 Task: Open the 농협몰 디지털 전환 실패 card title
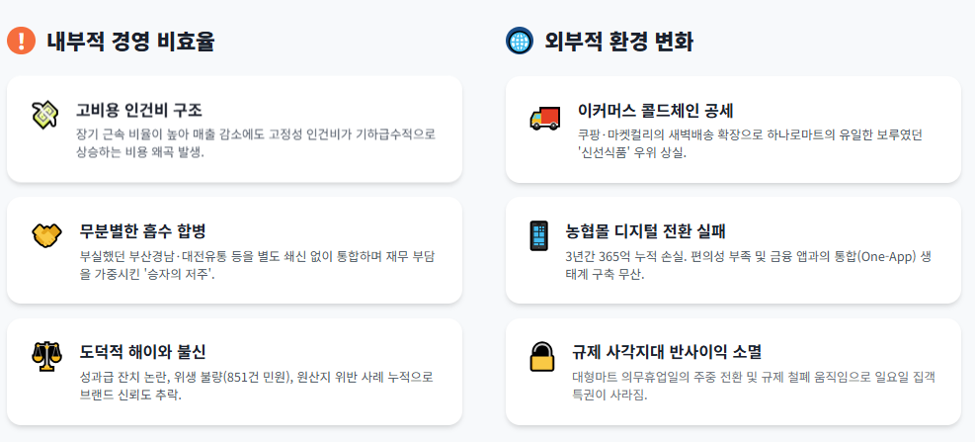point(645,232)
